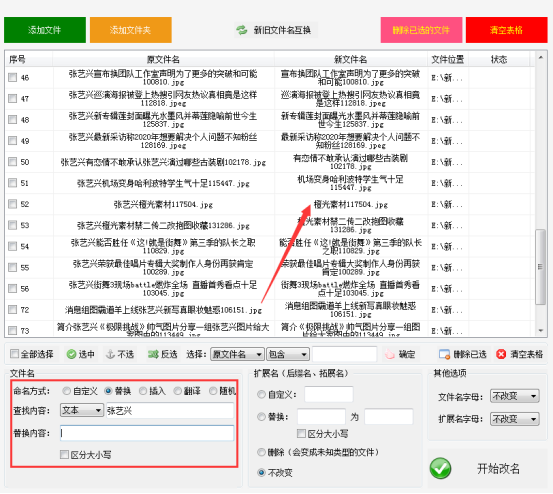Click the list scrollbar up arrow

point(540,57)
